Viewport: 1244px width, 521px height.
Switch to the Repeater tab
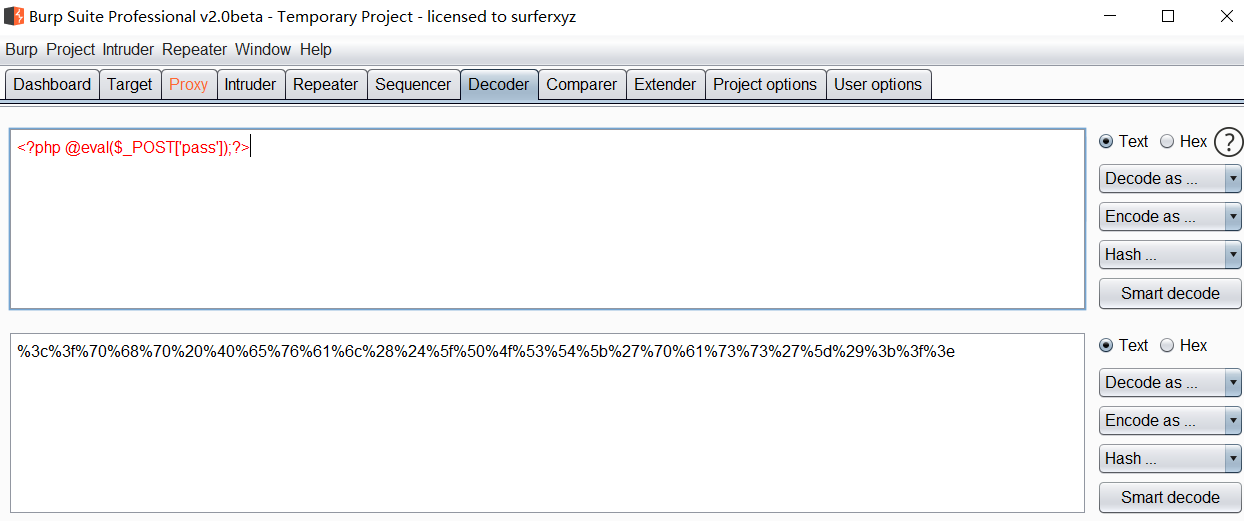point(325,85)
